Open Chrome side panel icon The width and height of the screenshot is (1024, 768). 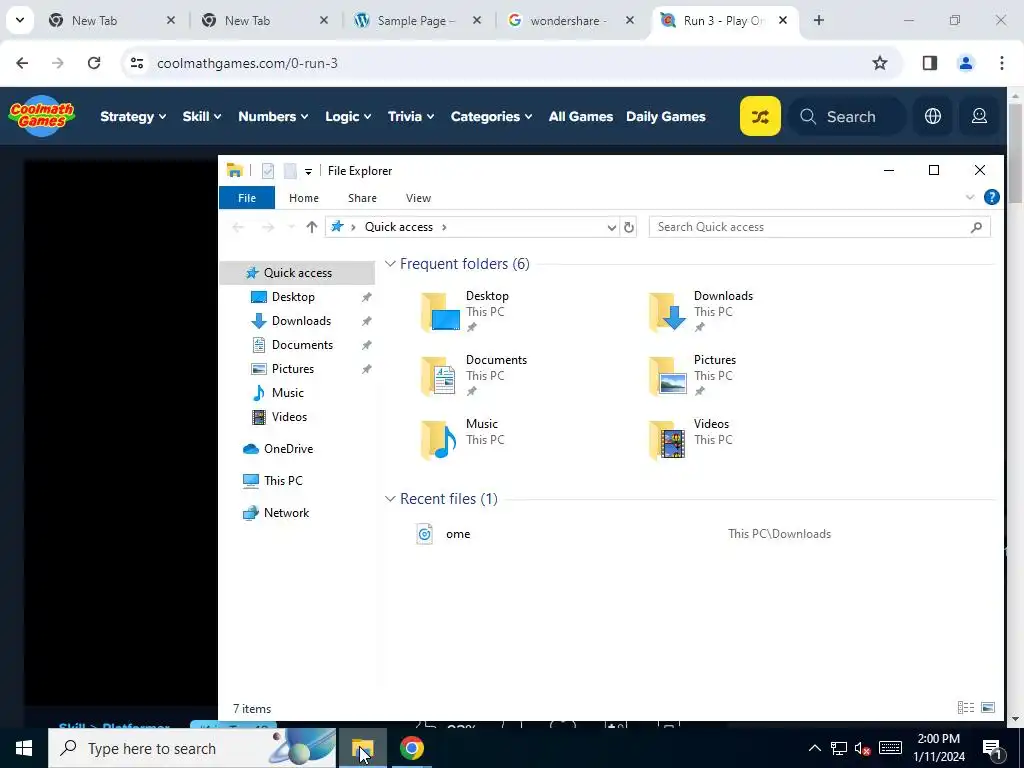tap(929, 63)
